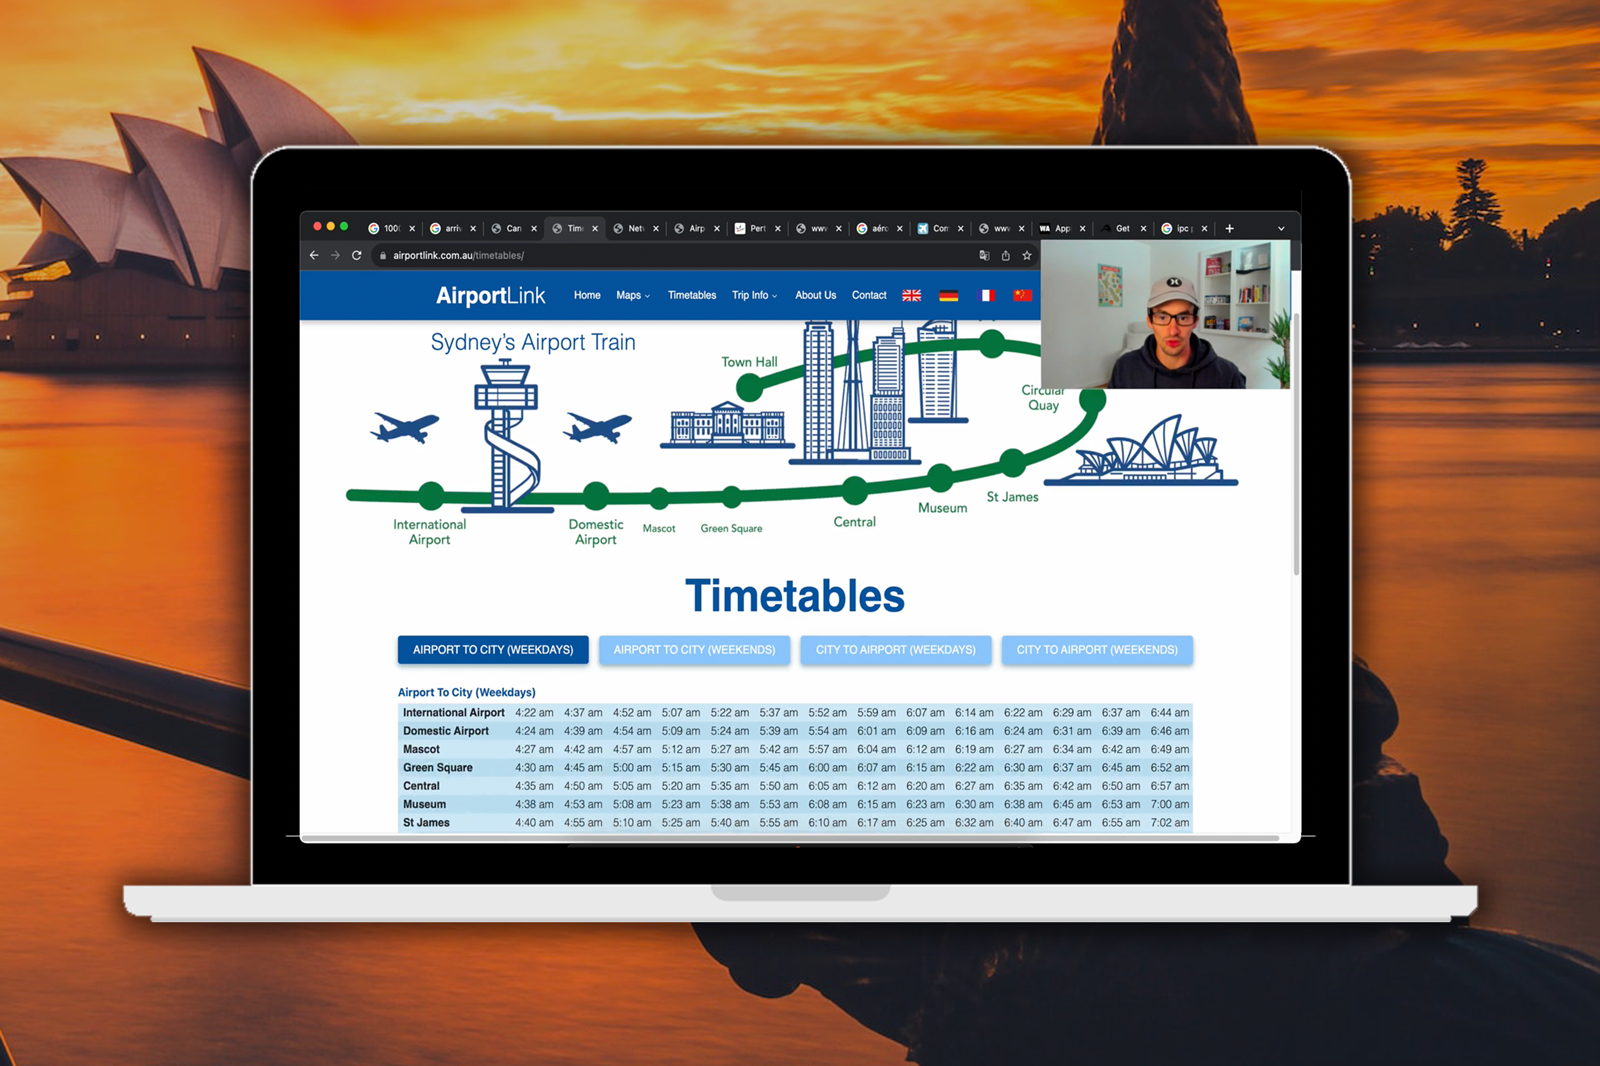Reload the page with refresh icon
This screenshot has width=1600, height=1066.
(356, 255)
